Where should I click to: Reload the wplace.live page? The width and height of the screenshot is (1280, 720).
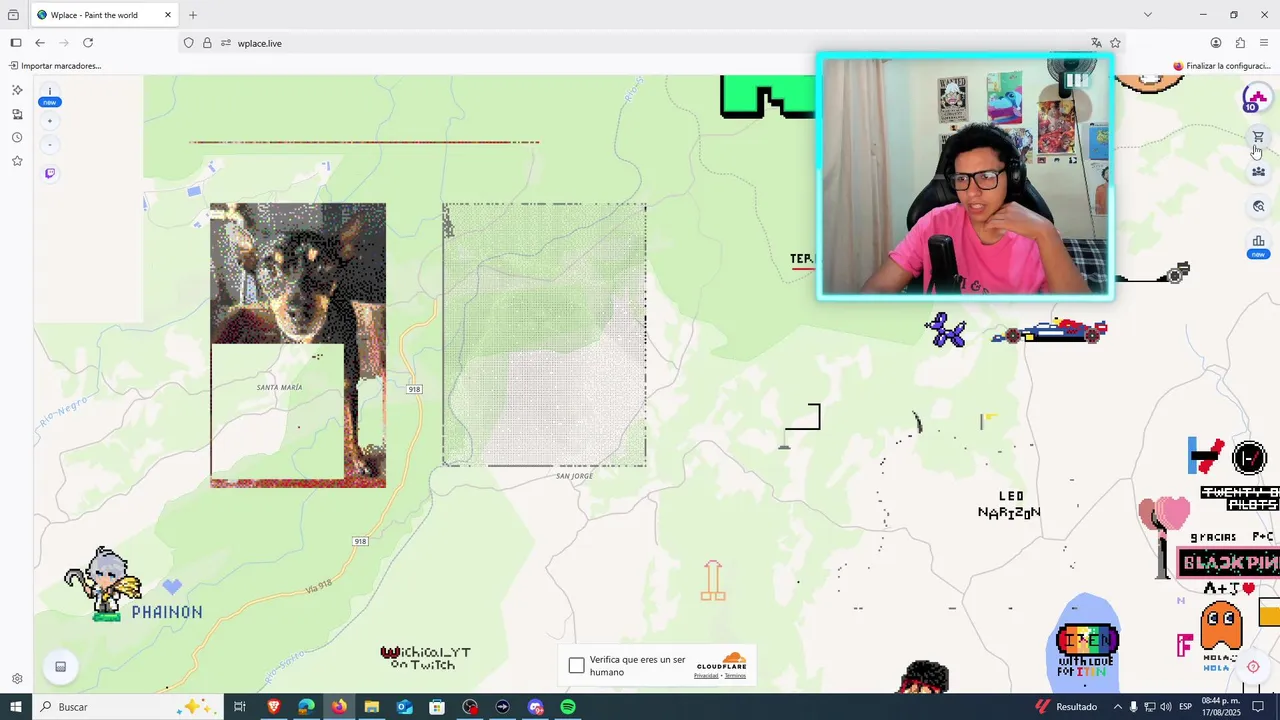point(88,43)
